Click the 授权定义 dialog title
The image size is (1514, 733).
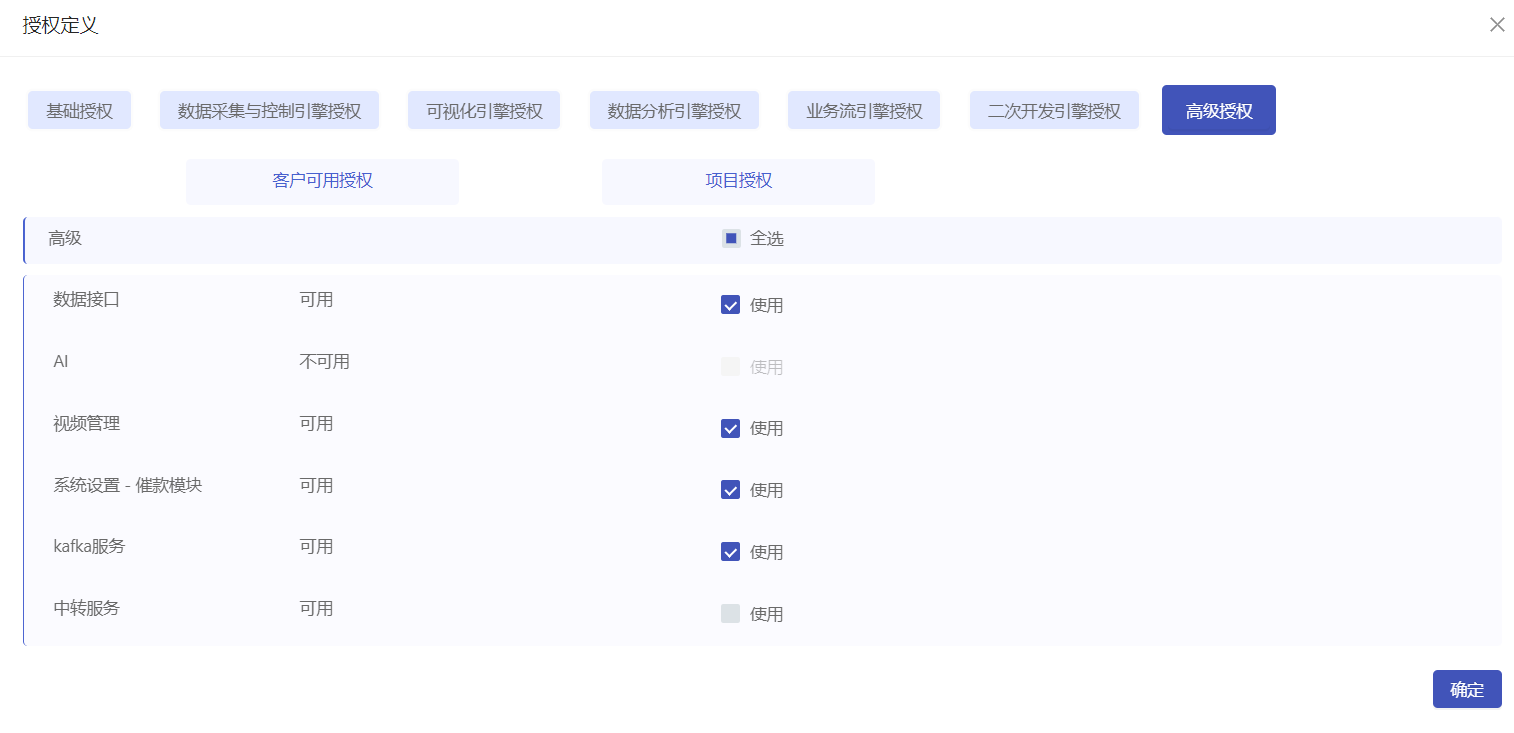(x=60, y=25)
